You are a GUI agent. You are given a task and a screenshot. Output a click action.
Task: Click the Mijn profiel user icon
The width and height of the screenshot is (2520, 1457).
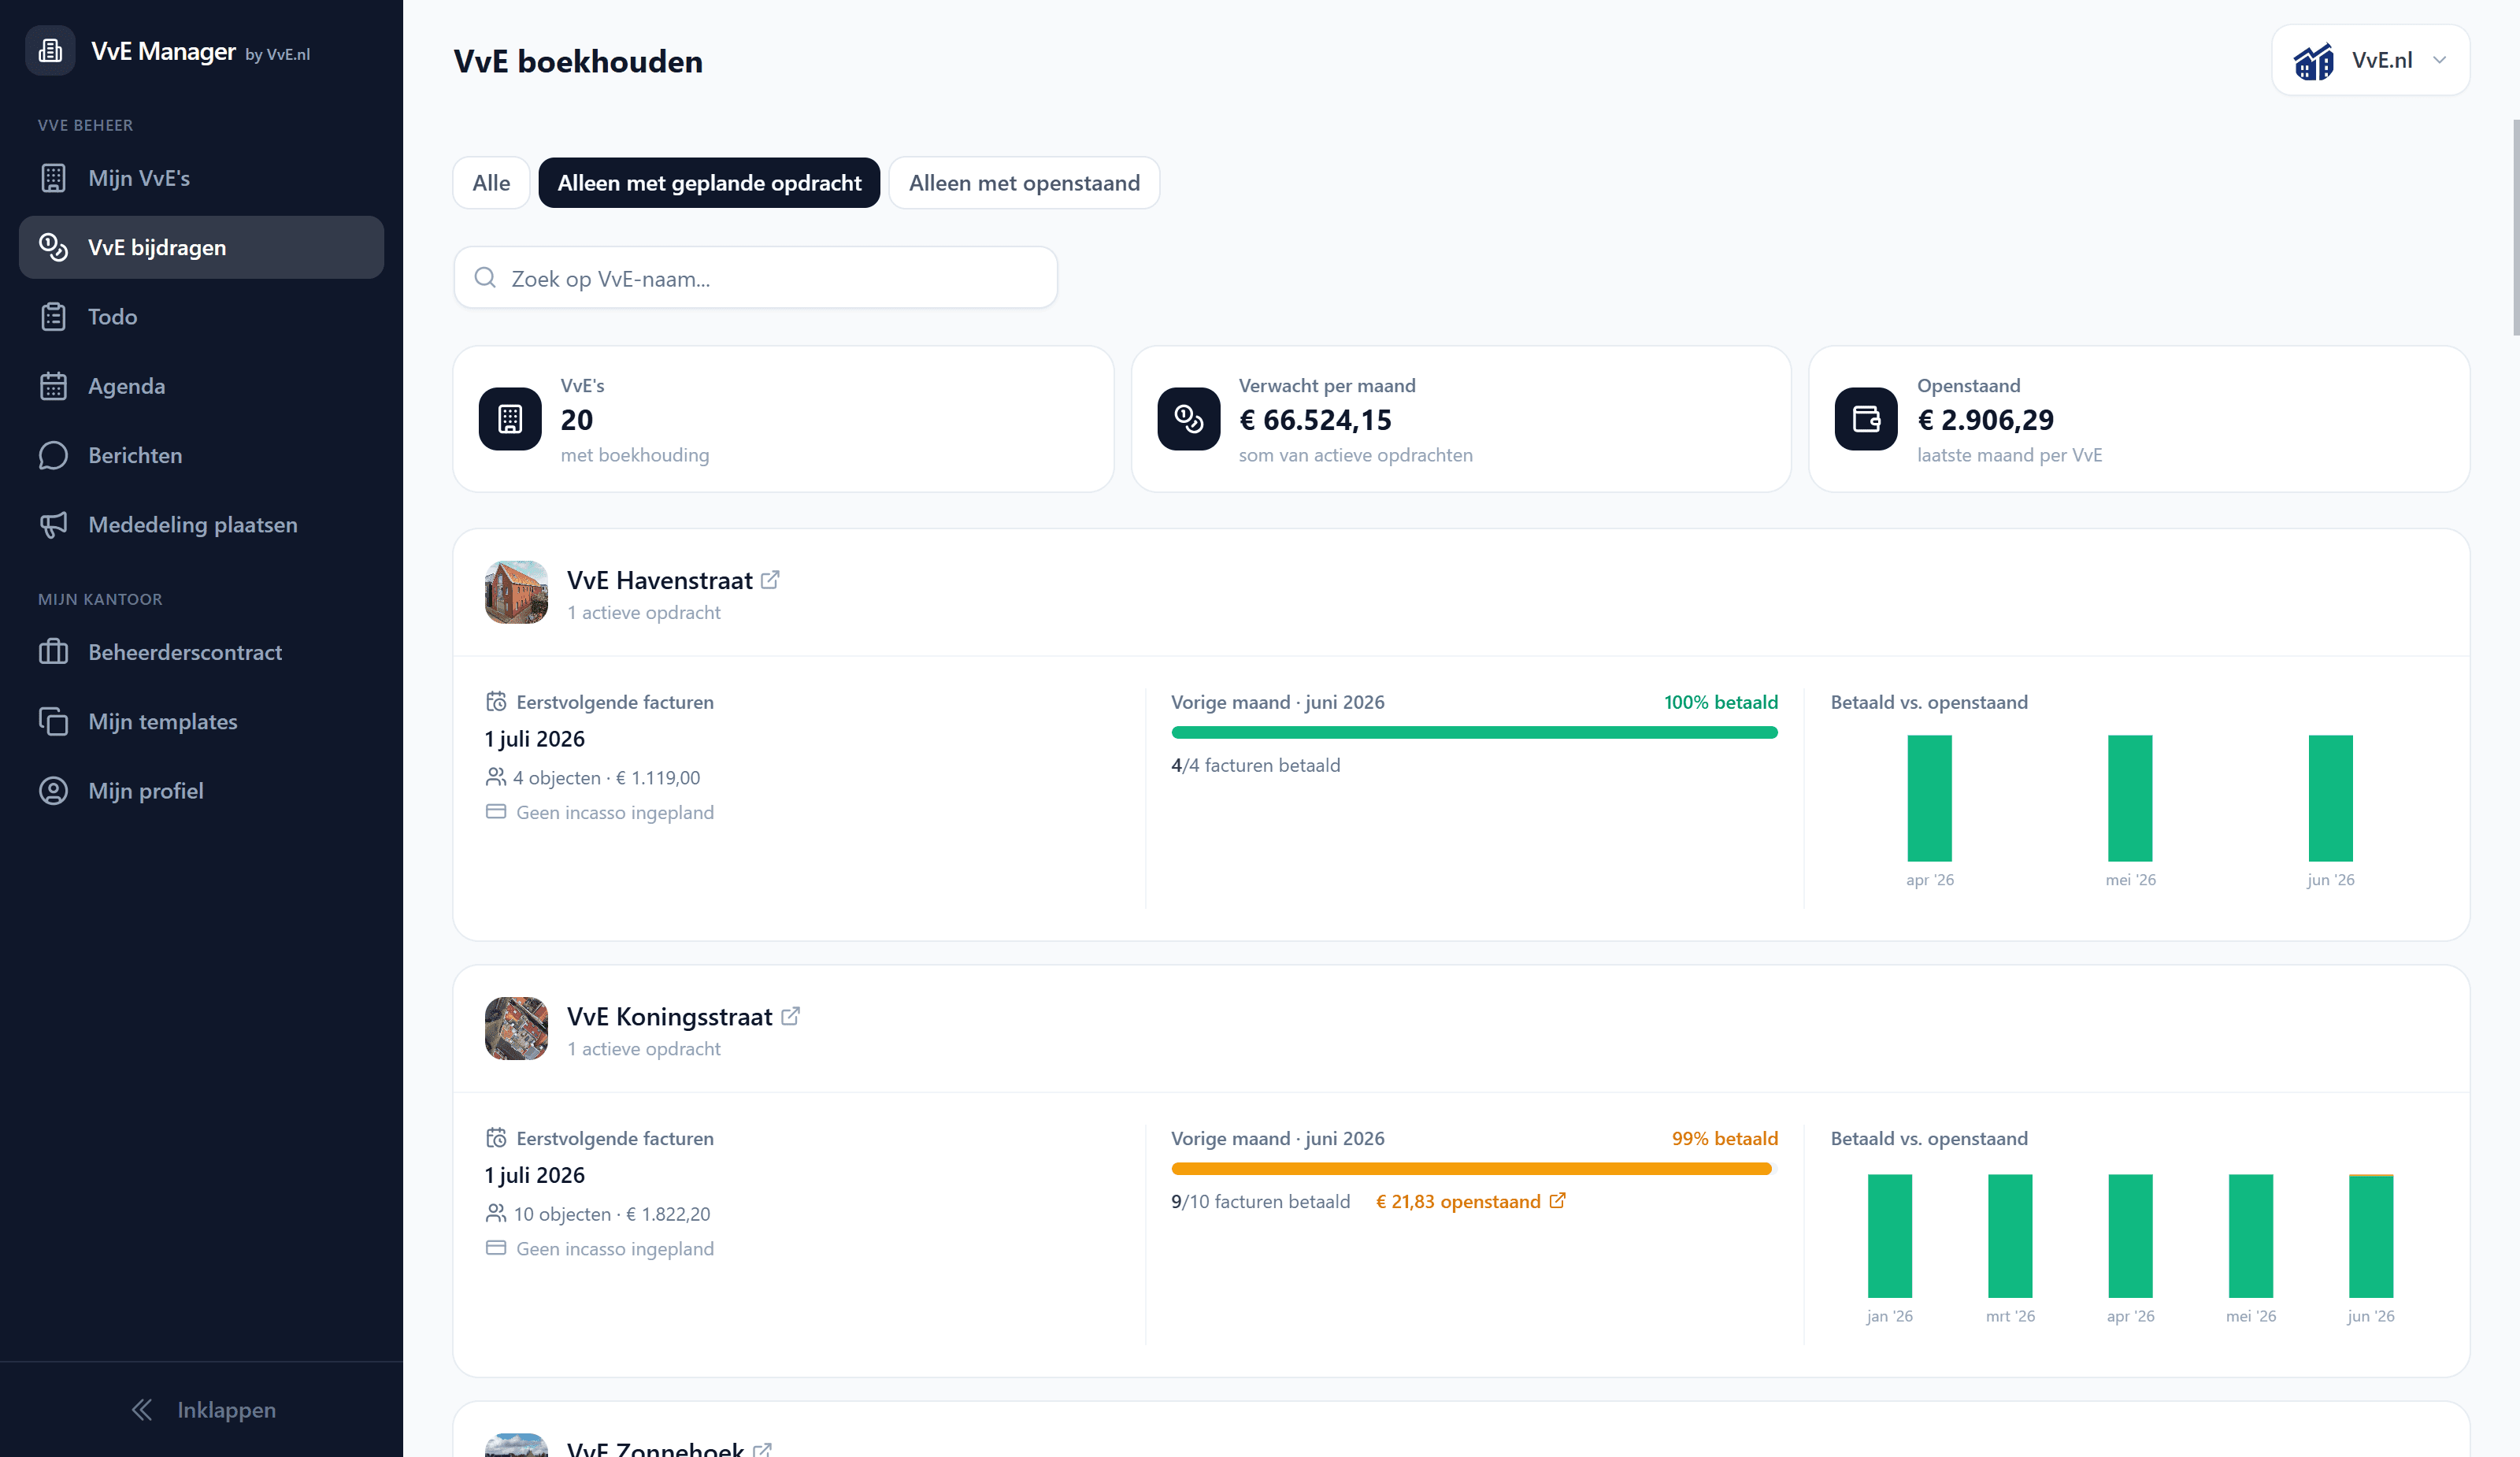pyautogui.click(x=53, y=791)
